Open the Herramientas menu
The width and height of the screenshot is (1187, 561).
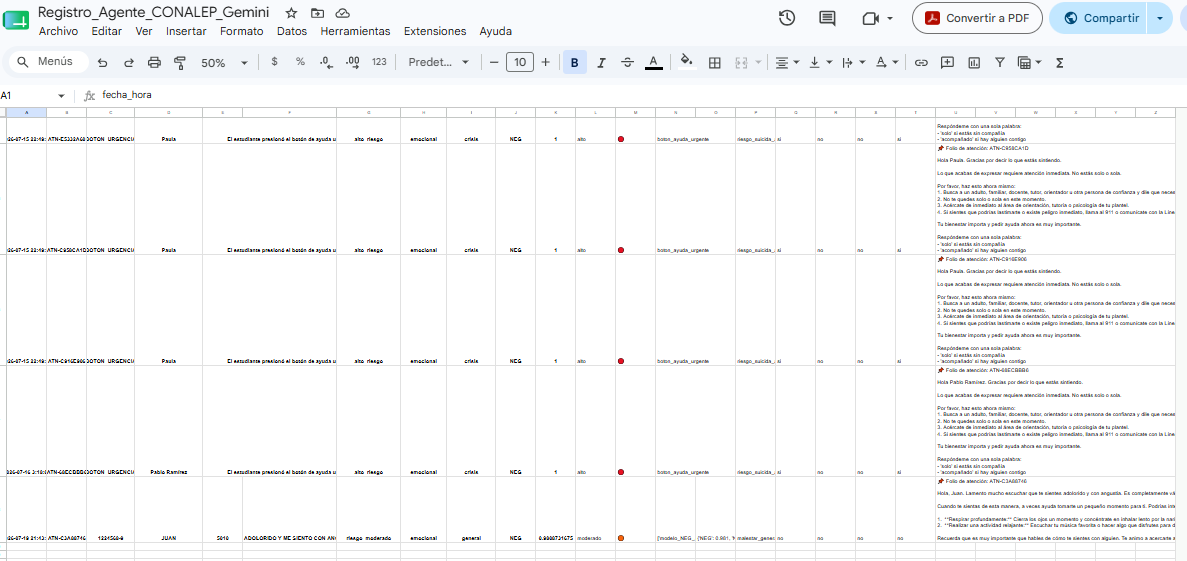355,32
